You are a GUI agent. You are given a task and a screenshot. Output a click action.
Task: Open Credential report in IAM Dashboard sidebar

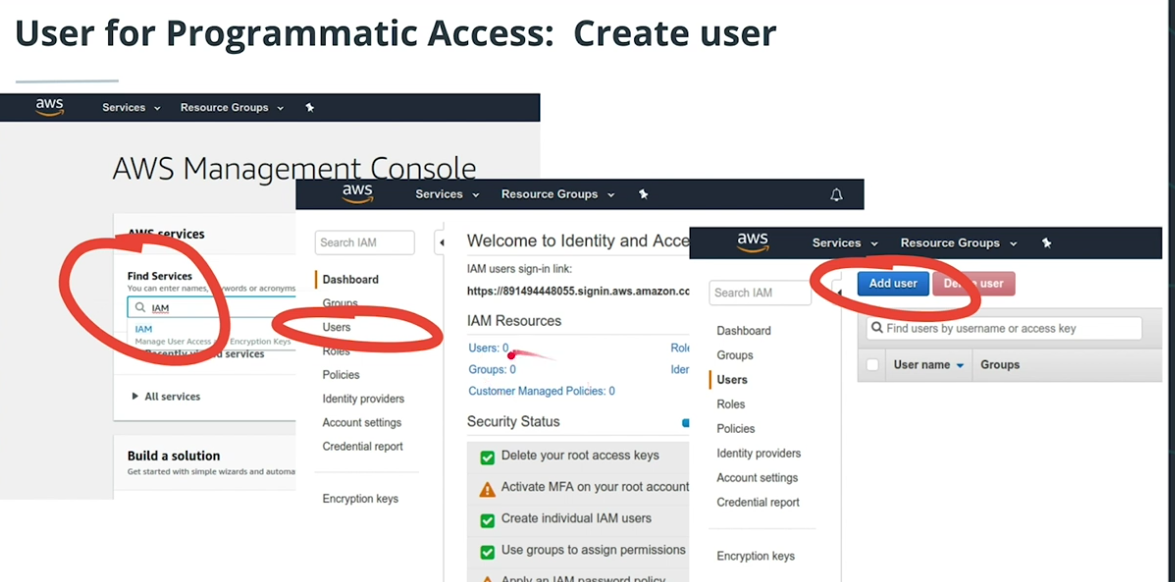point(363,446)
